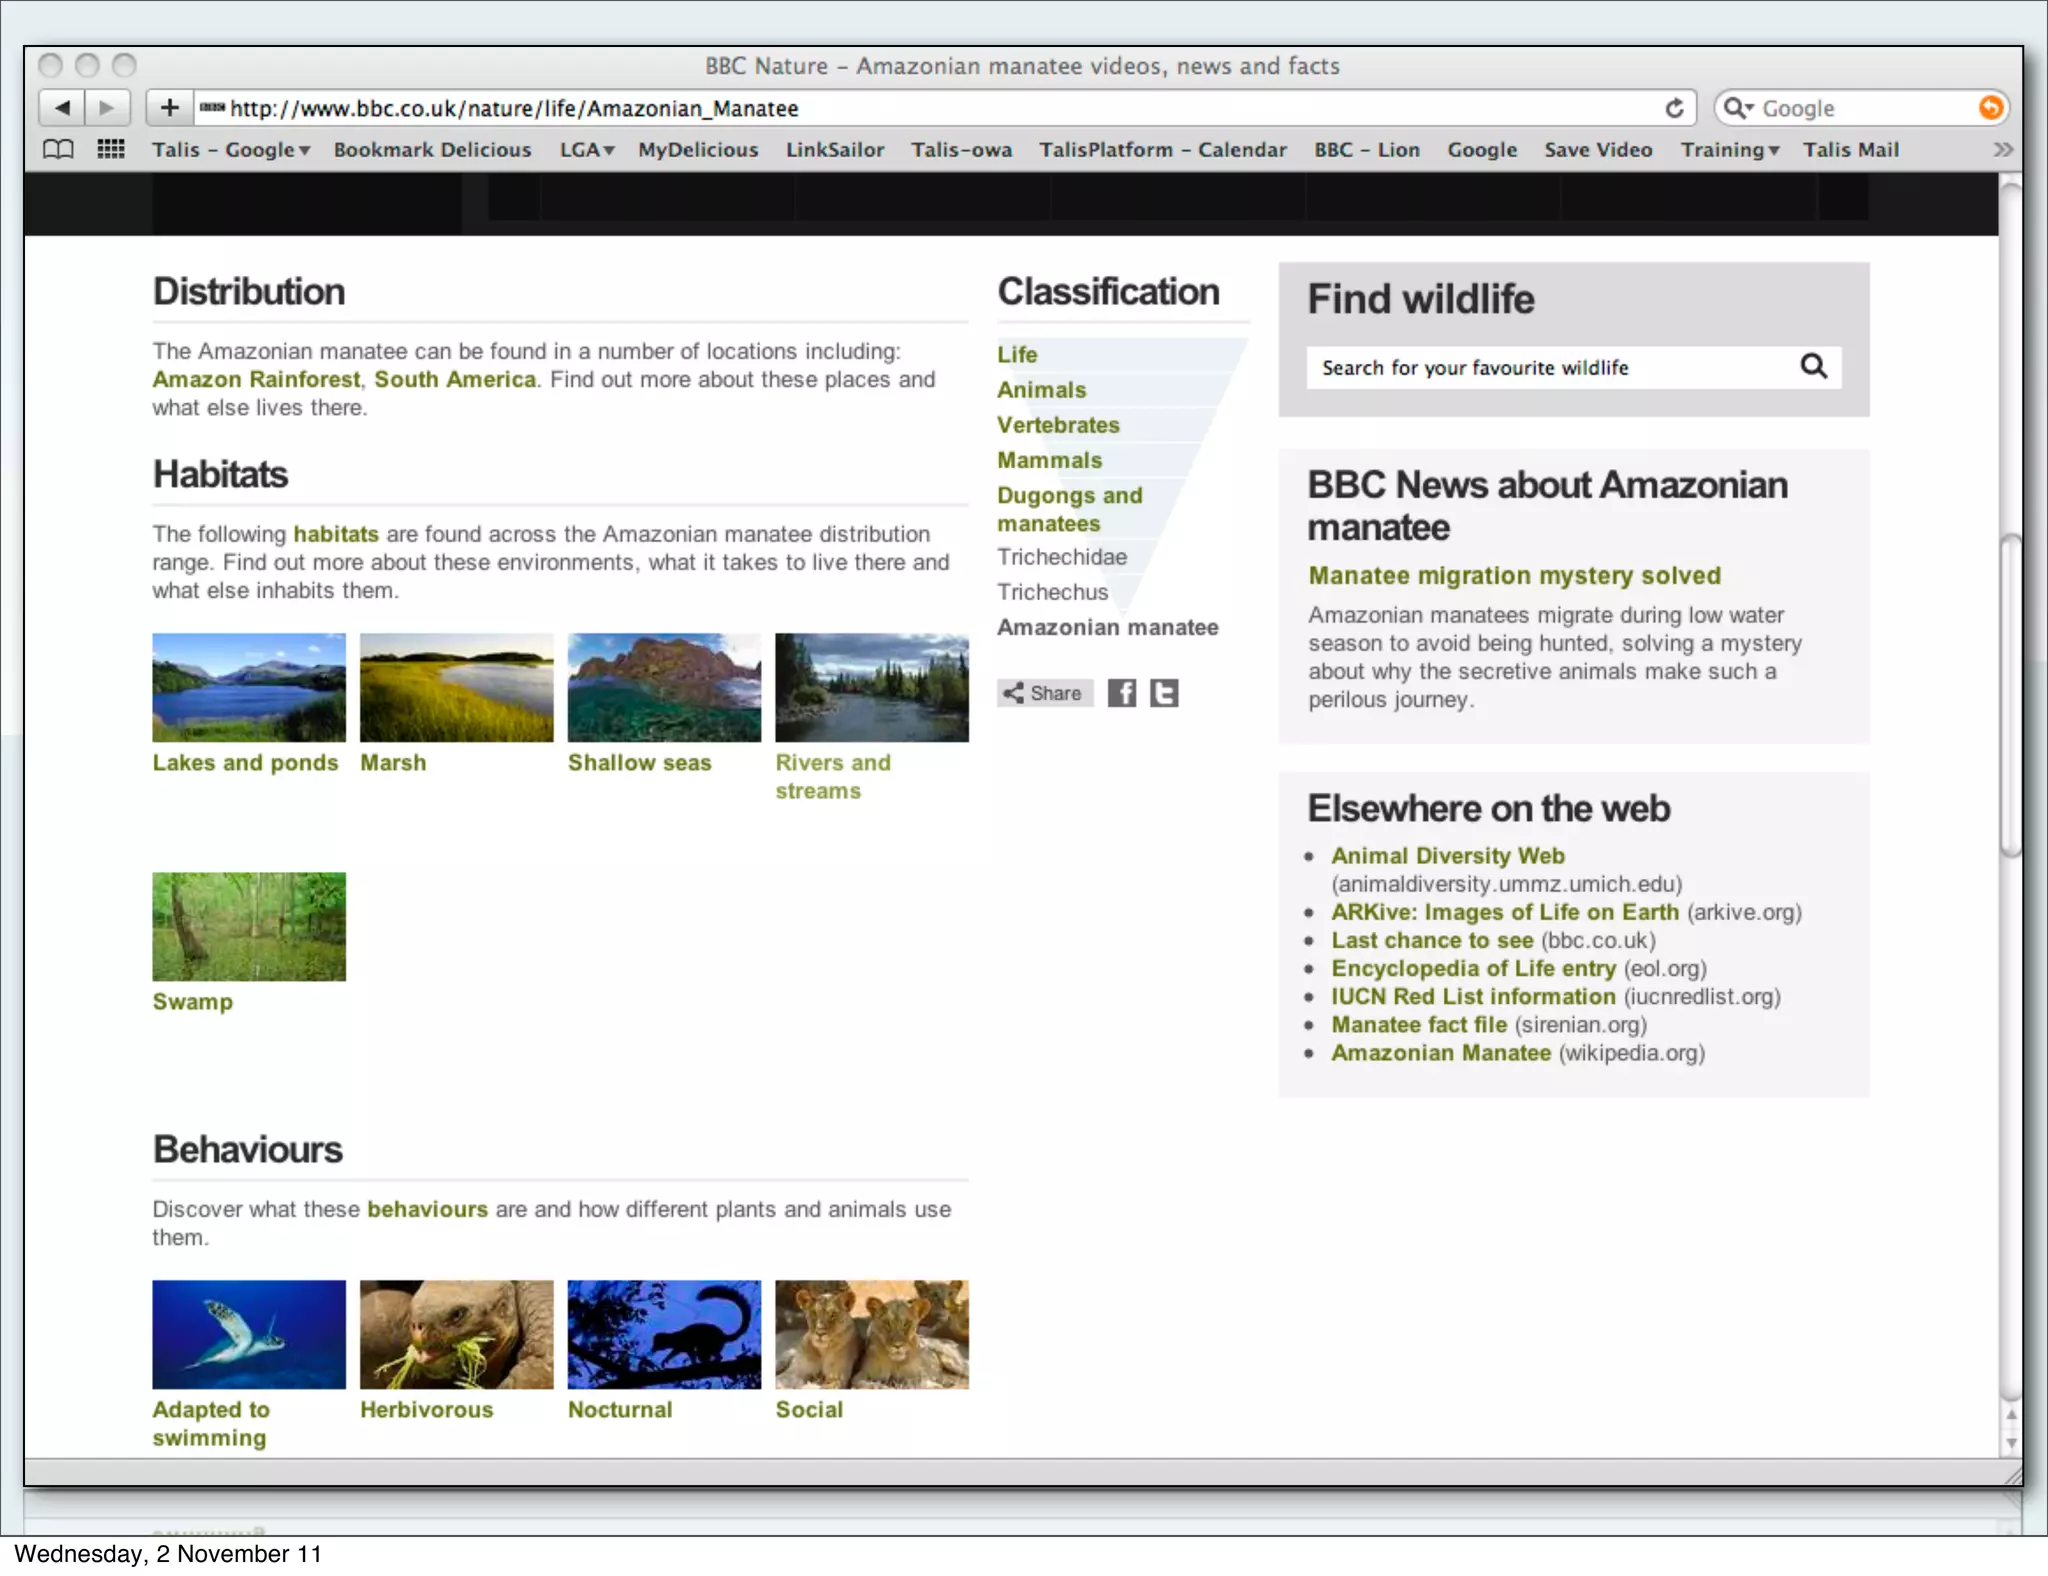The width and height of the screenshot is (2048, 1576).
Task: Click the Share button under Classification
Action: [1043, 693]
